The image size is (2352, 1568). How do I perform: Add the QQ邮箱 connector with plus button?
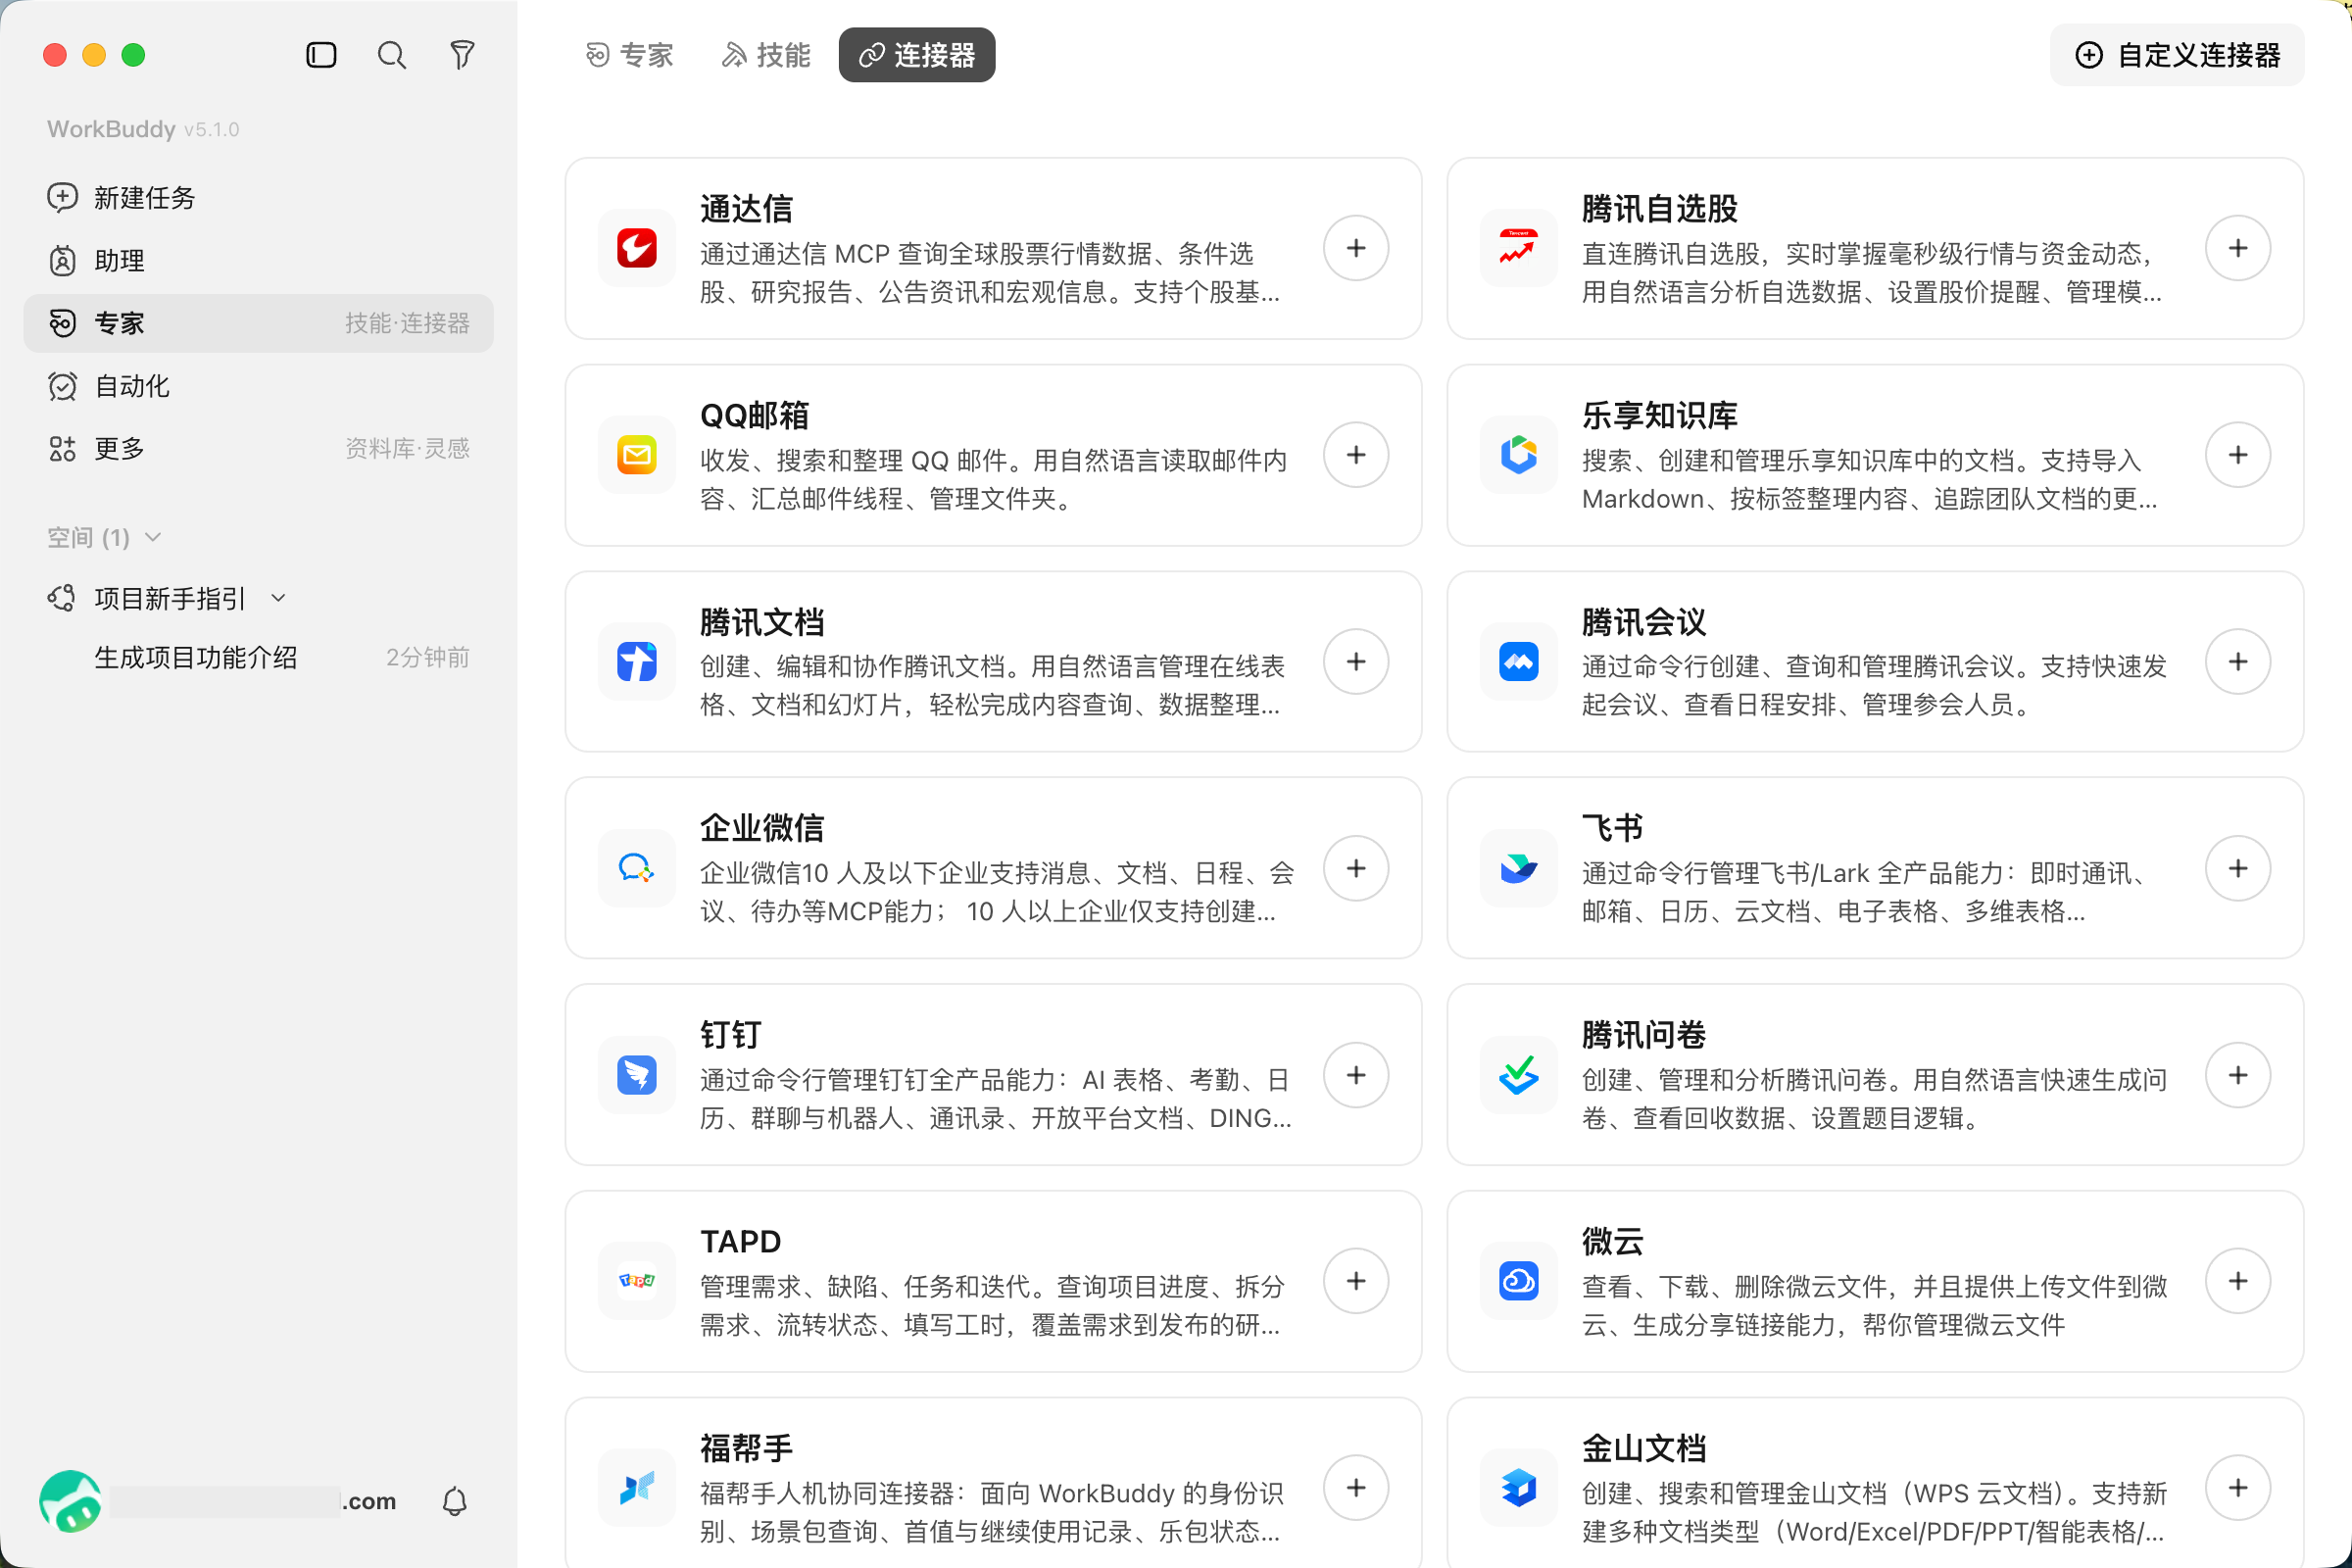1356,455
